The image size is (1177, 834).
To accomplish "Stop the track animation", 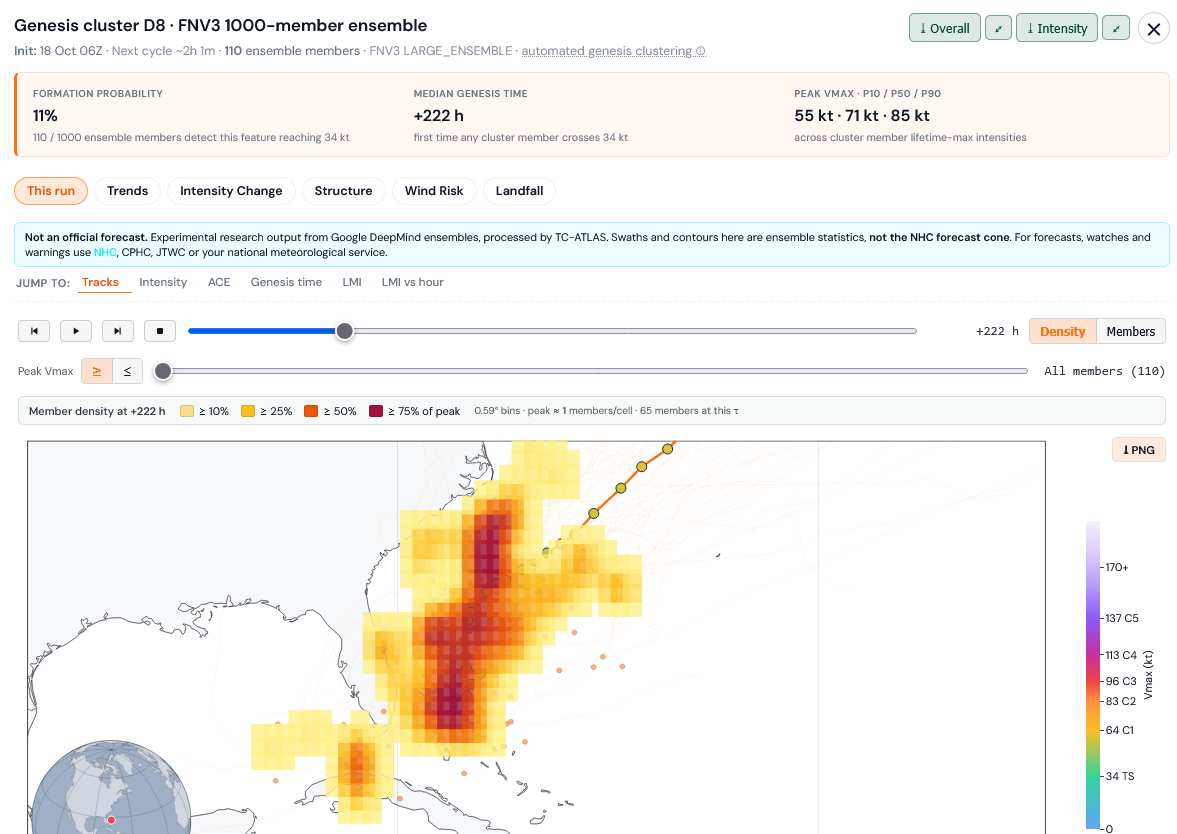I will [x=160, y=331].
